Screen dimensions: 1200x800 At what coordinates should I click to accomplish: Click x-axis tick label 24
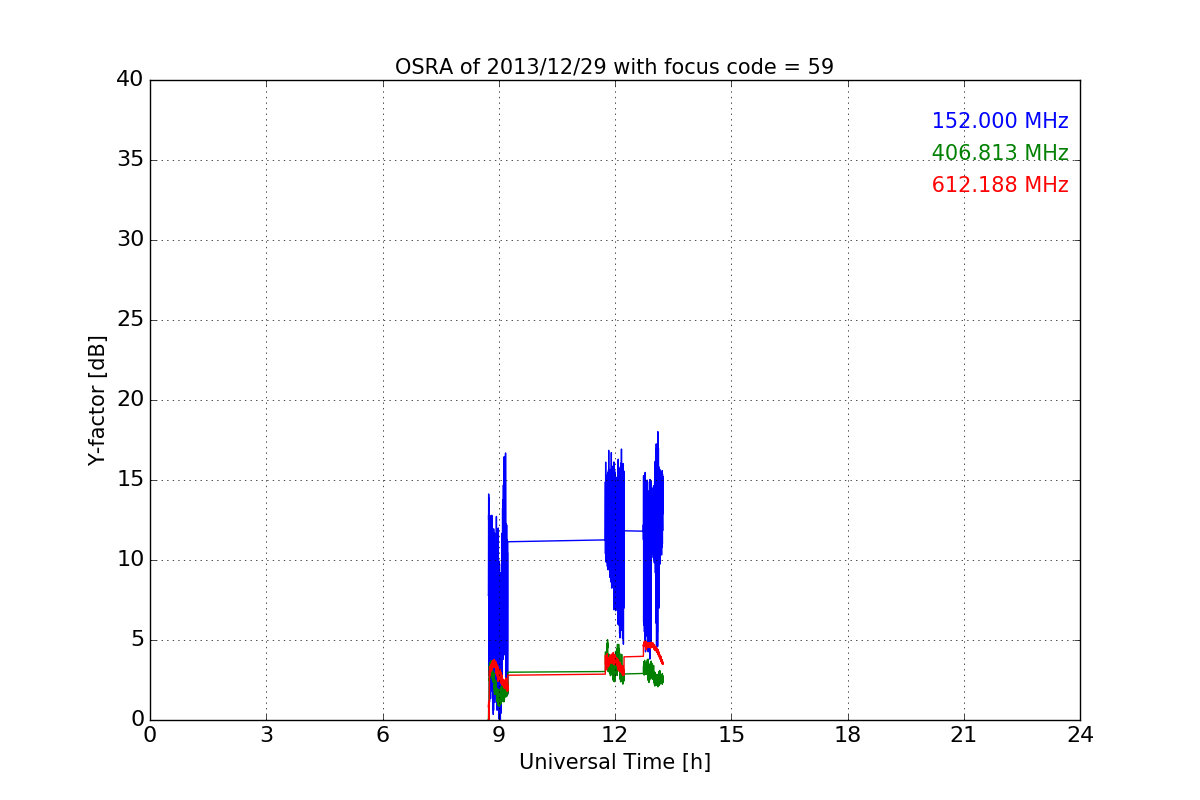1080,735
